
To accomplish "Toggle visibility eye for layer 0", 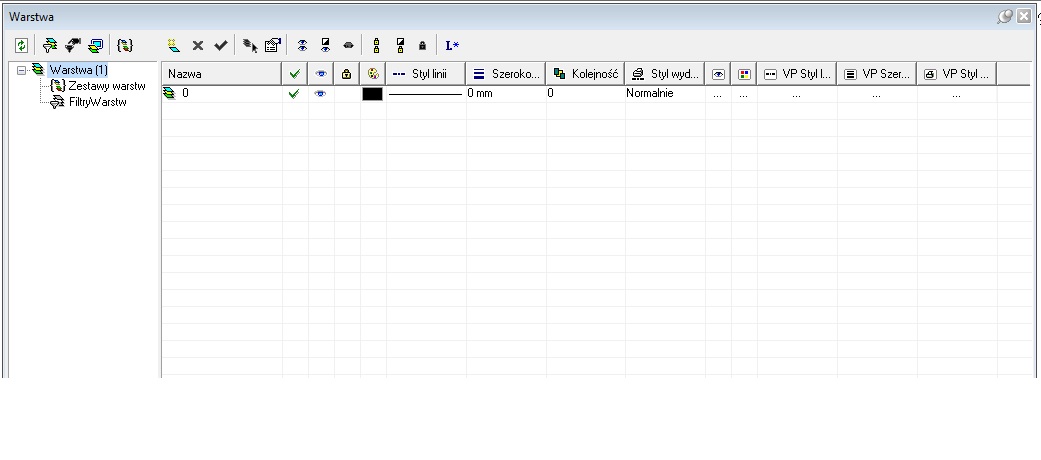I will 321,93.
